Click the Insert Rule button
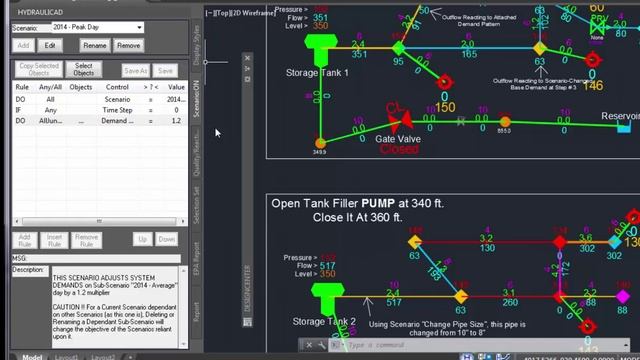Screen dimensions: 640x360 click(54, 240)
